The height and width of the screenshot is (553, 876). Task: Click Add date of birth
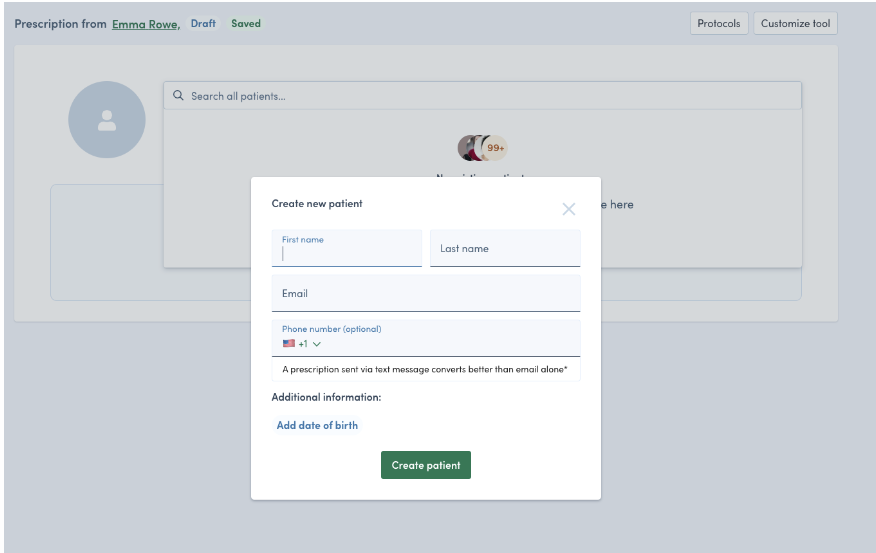click(317, 425)
